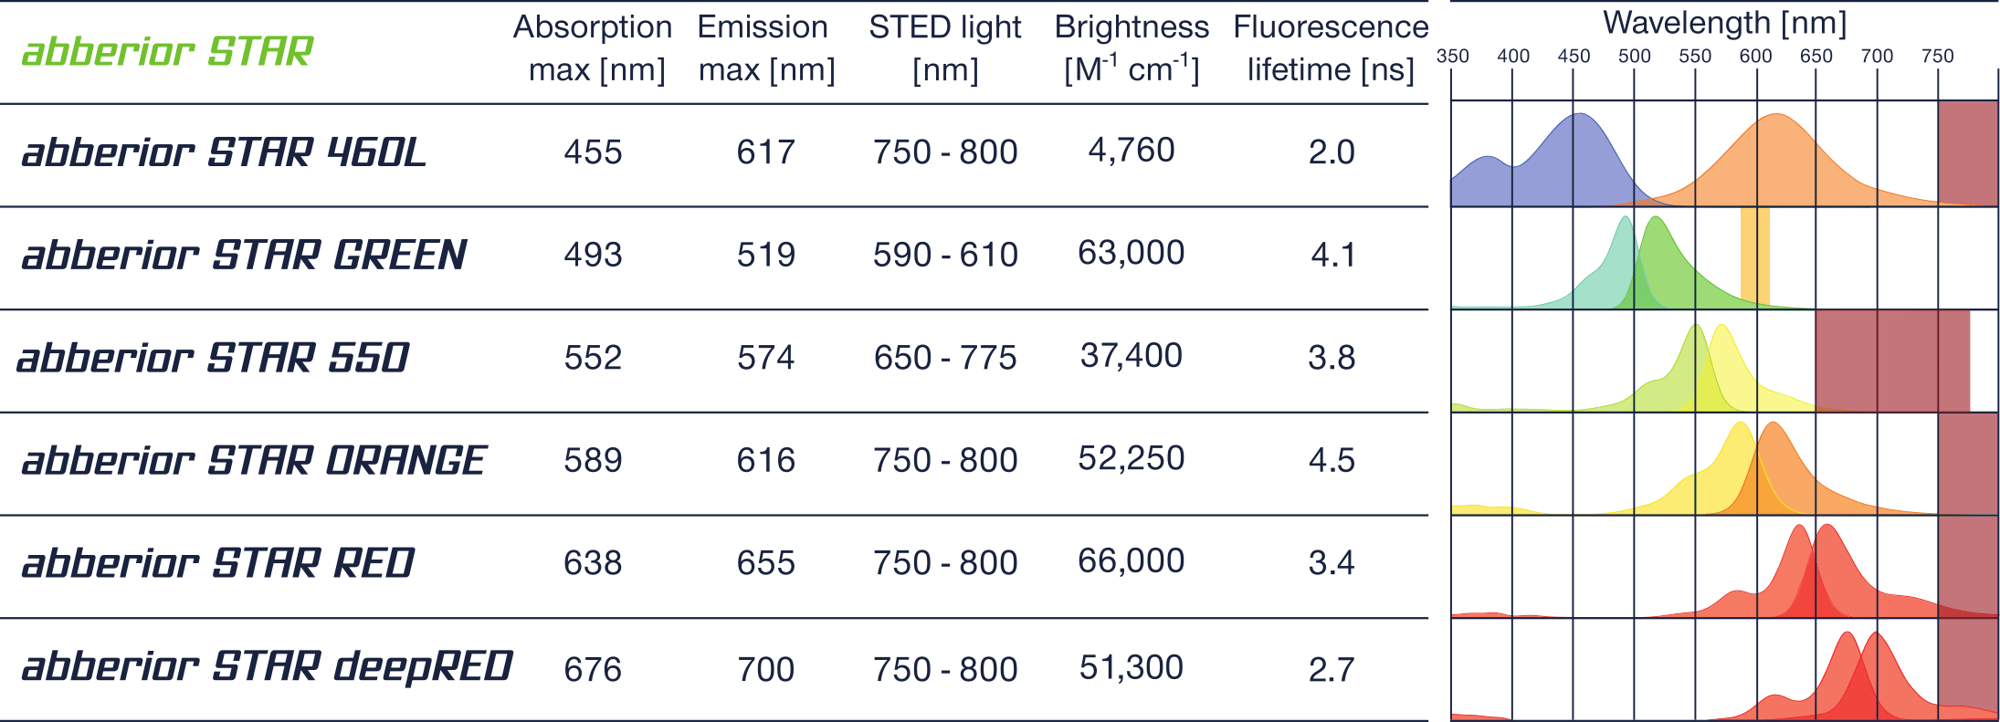This screenshot has height=722, width=2000.
Task: Click the Wavelength [nm] axis title
Action: point(1724,23)
